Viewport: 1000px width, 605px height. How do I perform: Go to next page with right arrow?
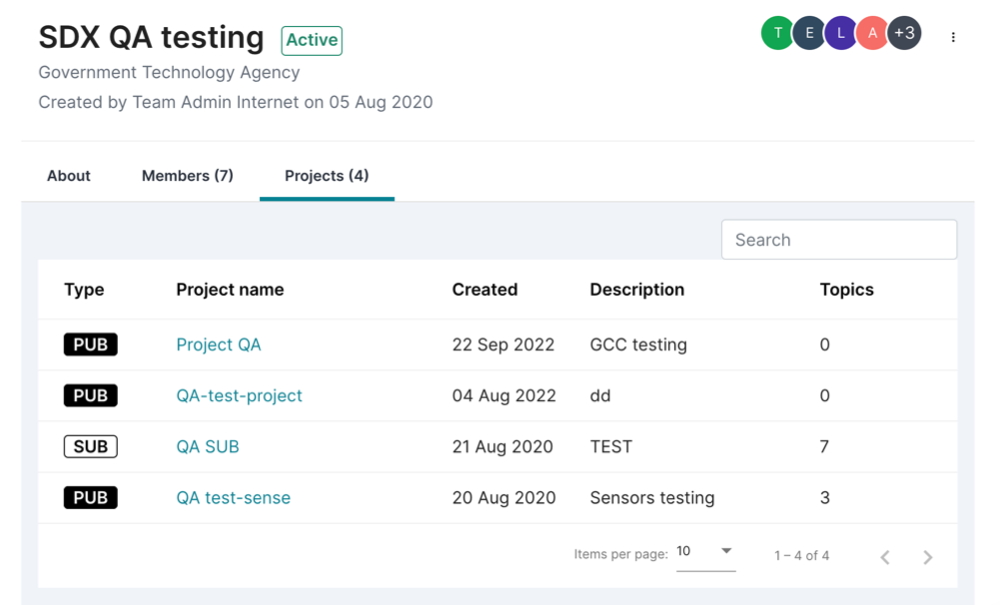point(927,557)
